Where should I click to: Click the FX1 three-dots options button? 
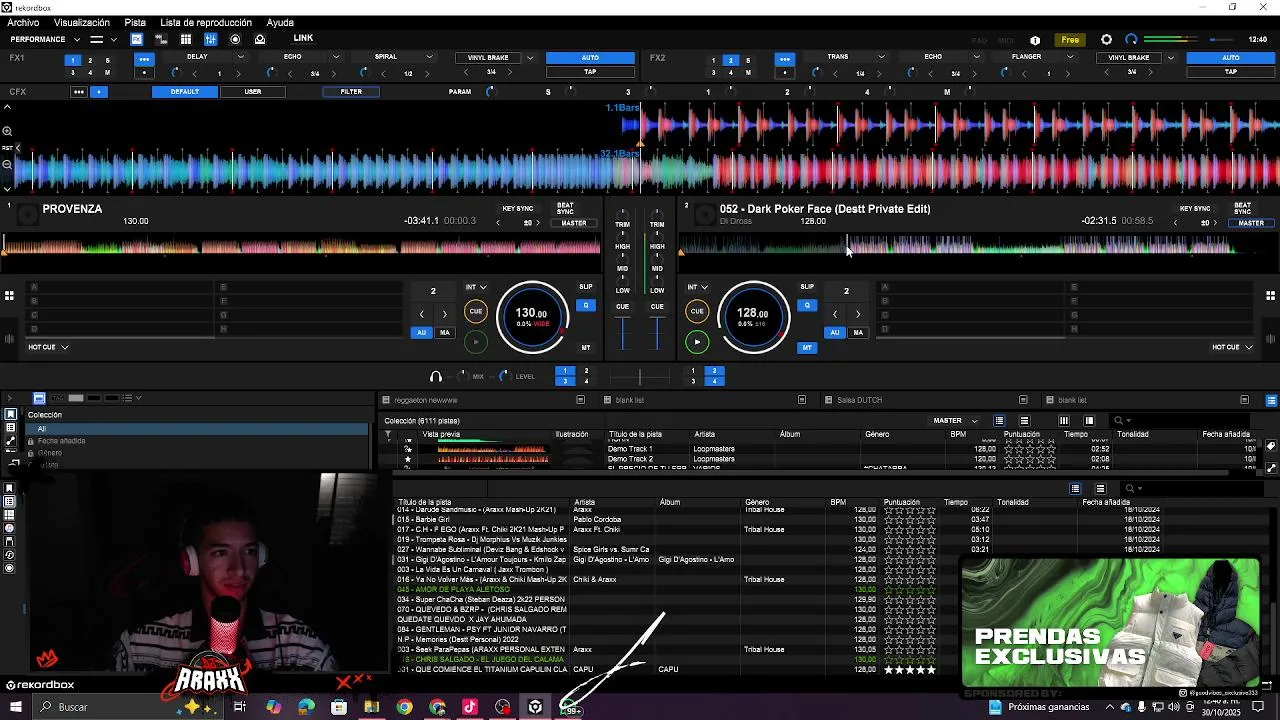(144, 59)
